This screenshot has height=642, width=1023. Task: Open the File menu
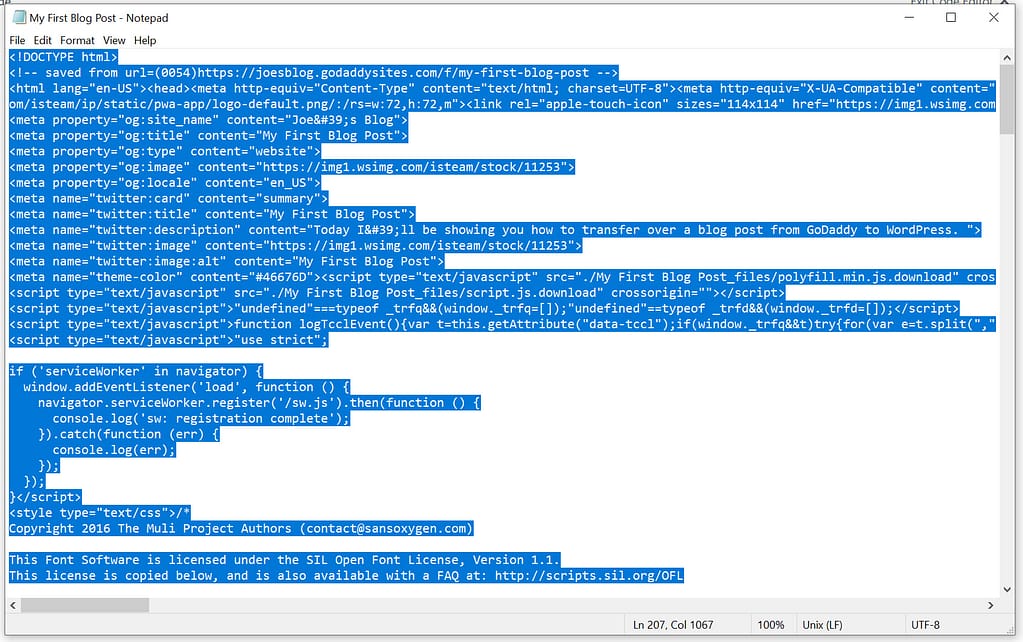(x=18, y=40)
